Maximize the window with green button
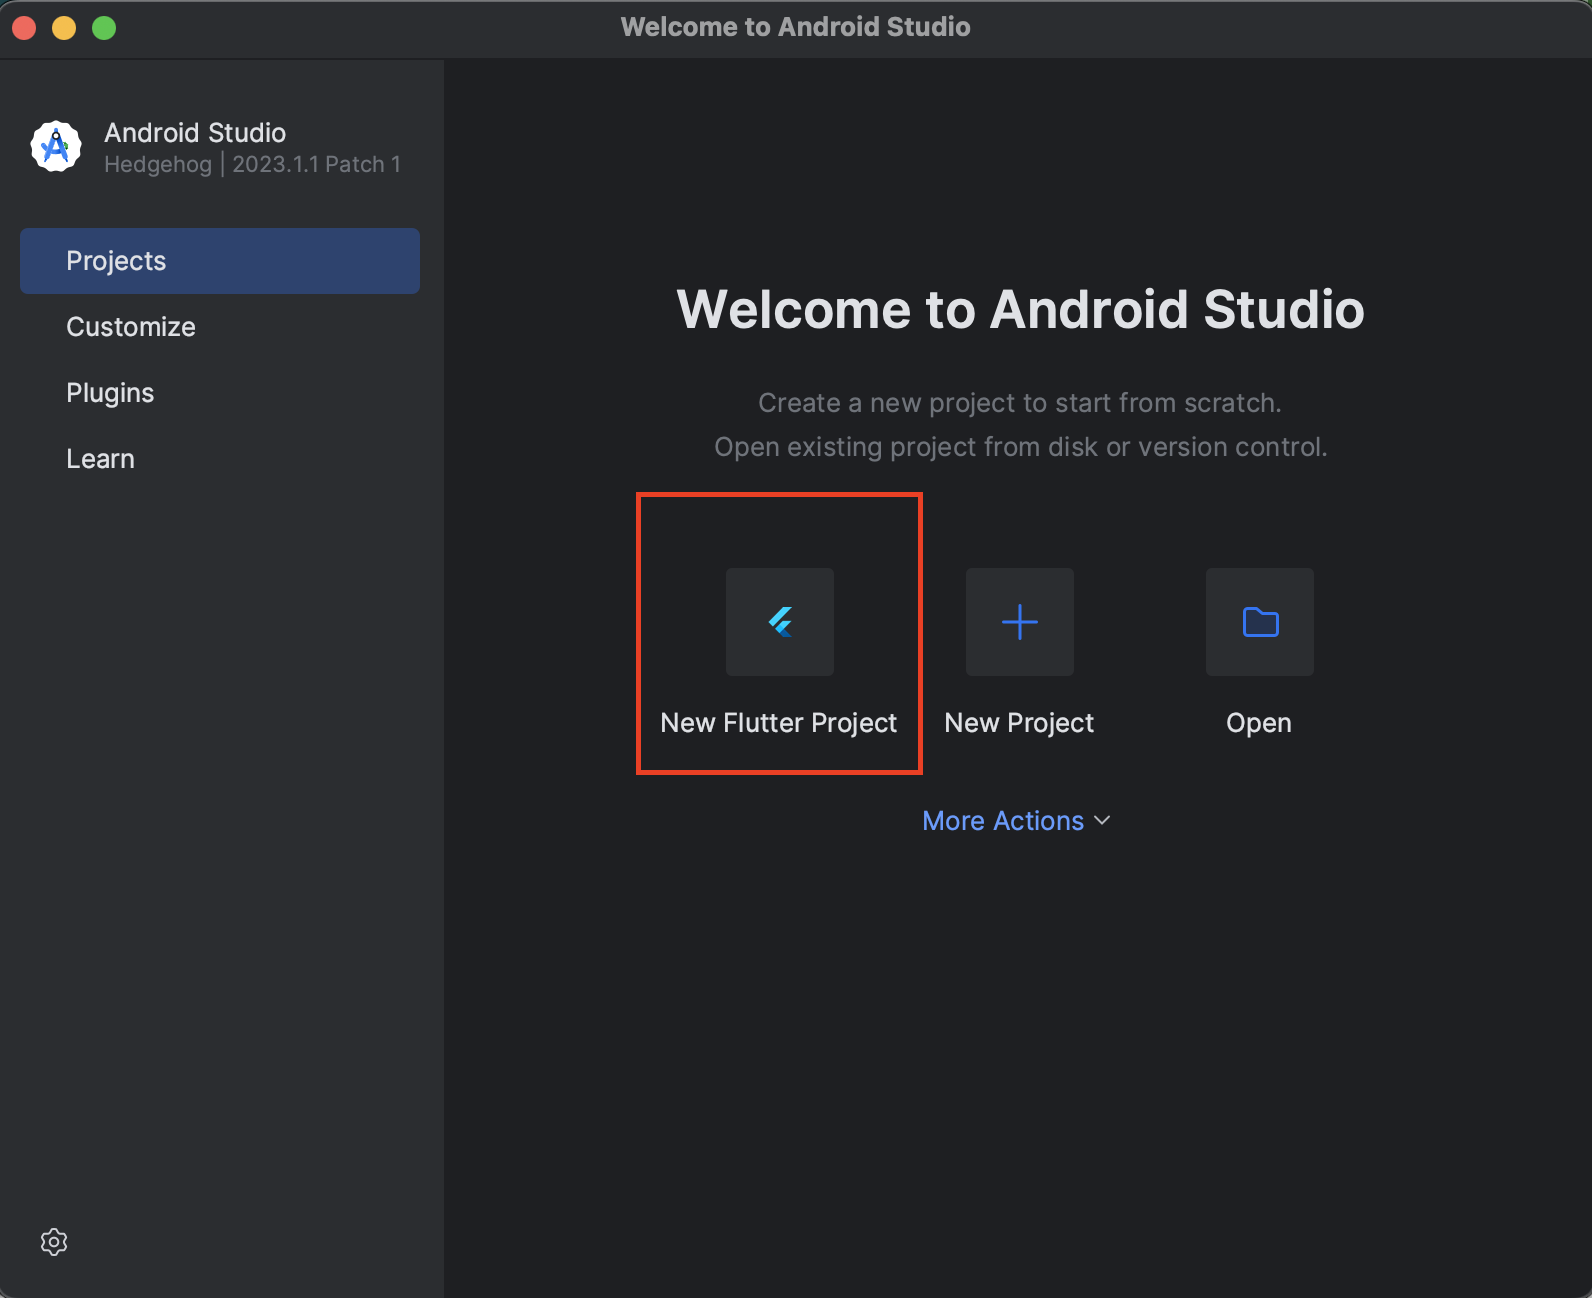 pos(104,28)
